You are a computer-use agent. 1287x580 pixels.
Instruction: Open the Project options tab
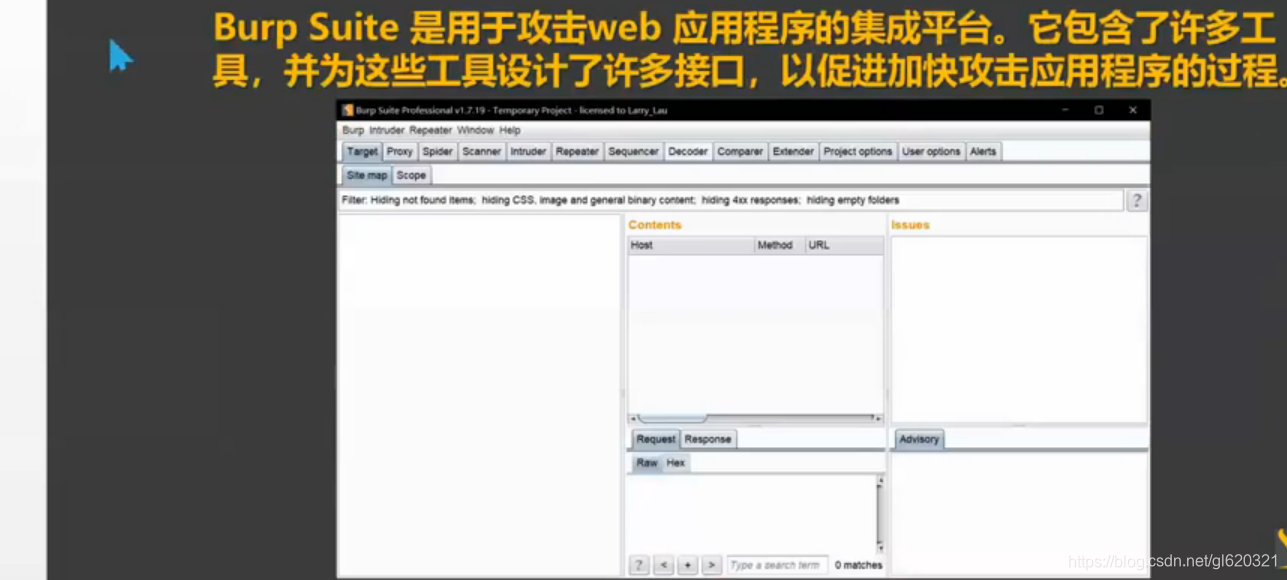[858, 152]
